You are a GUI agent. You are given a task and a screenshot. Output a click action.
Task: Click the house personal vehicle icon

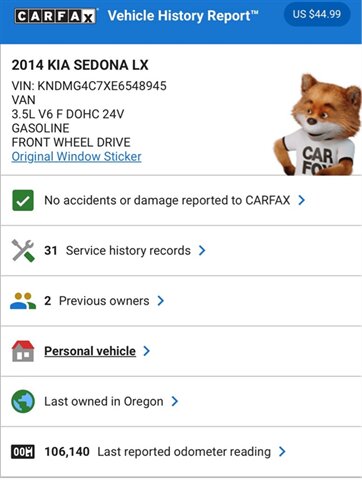click(23, 351)
